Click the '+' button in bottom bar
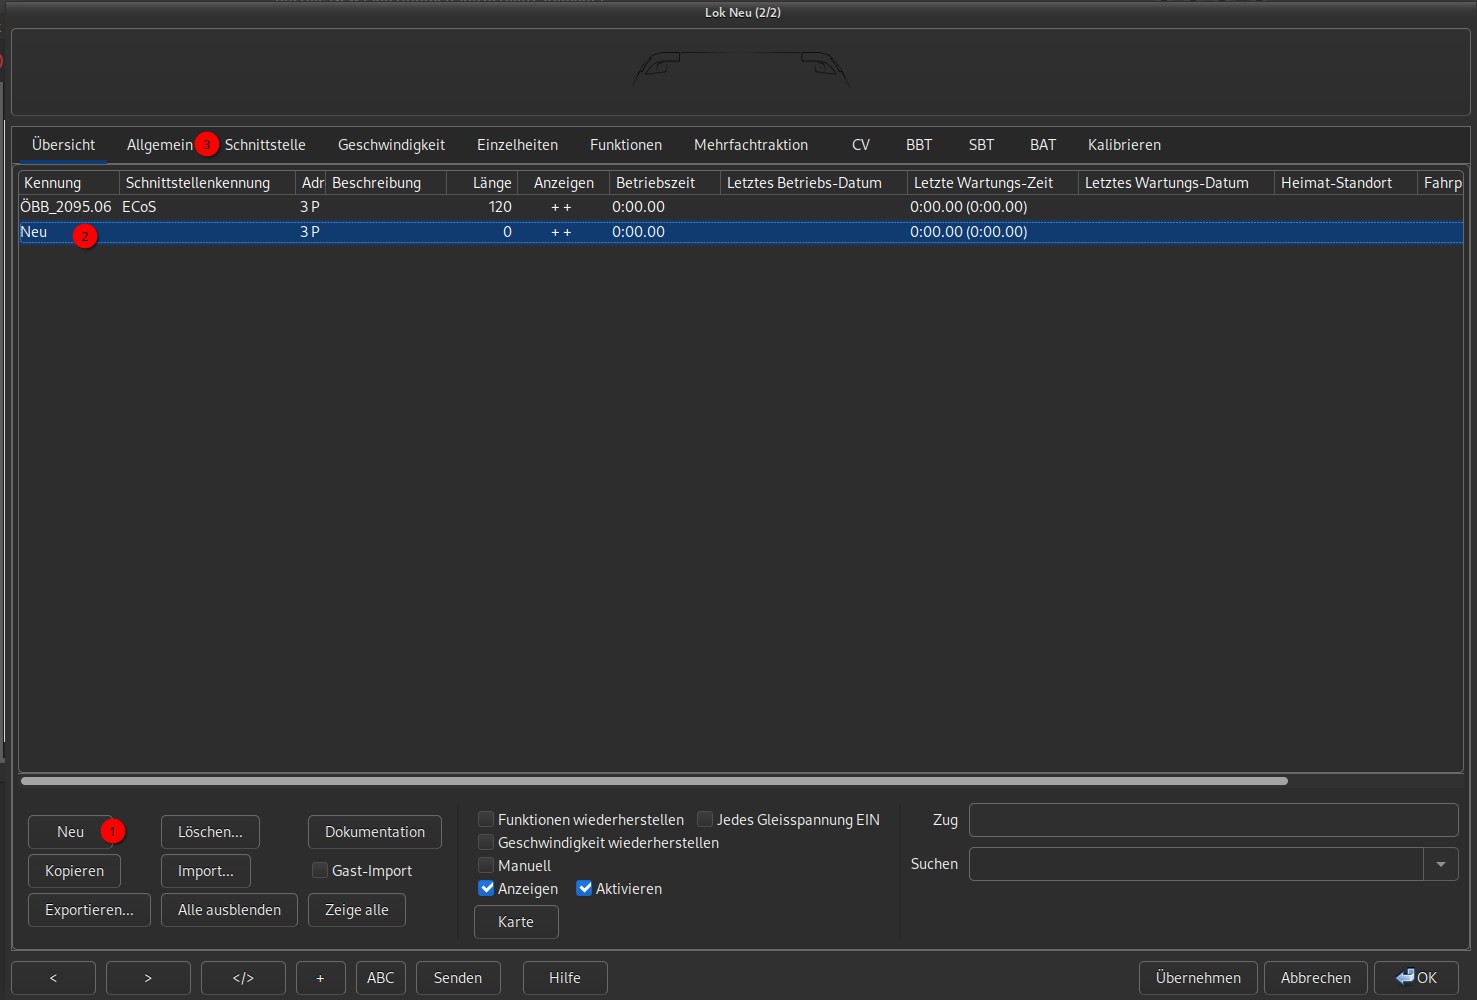The height and width of the screenshot is (1000, 1477). pos(320,978)
